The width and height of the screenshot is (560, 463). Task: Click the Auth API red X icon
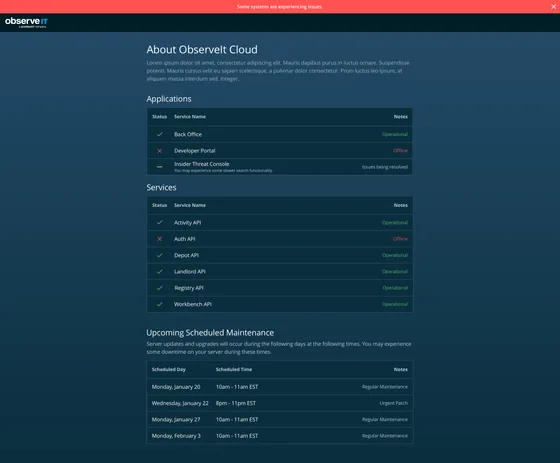160,239
